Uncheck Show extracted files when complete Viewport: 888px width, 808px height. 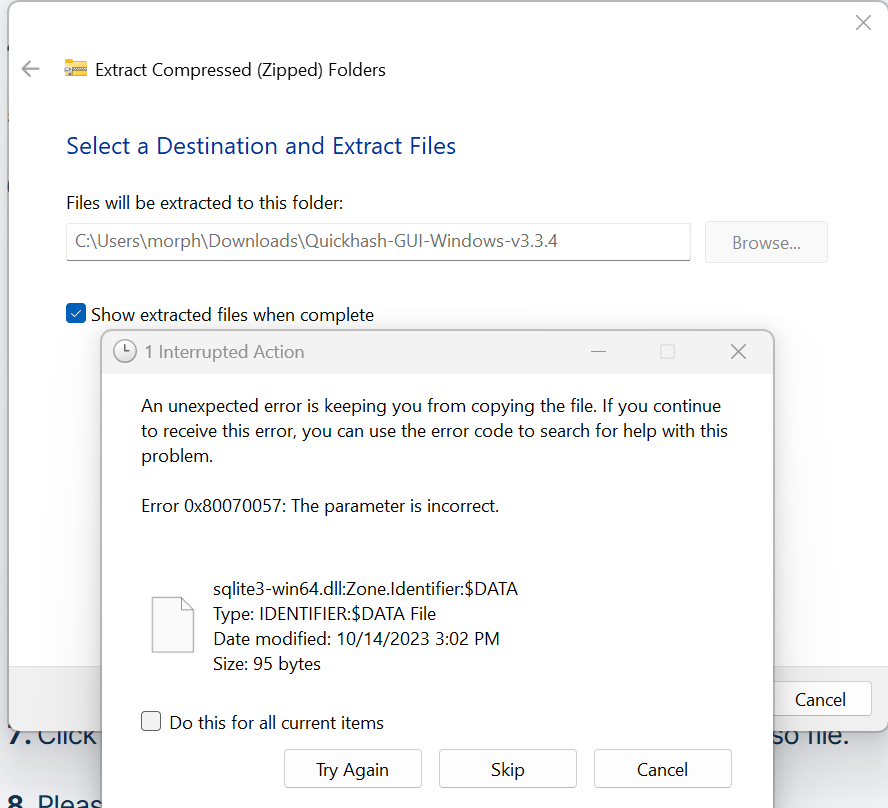pos(76,314)
